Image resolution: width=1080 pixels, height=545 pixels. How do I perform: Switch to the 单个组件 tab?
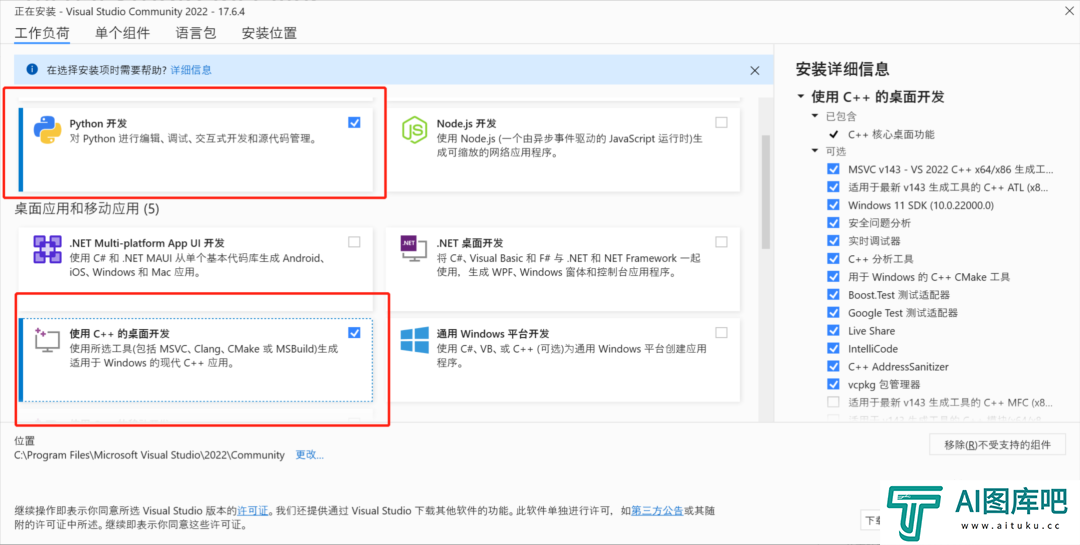(x=123, y=33)
